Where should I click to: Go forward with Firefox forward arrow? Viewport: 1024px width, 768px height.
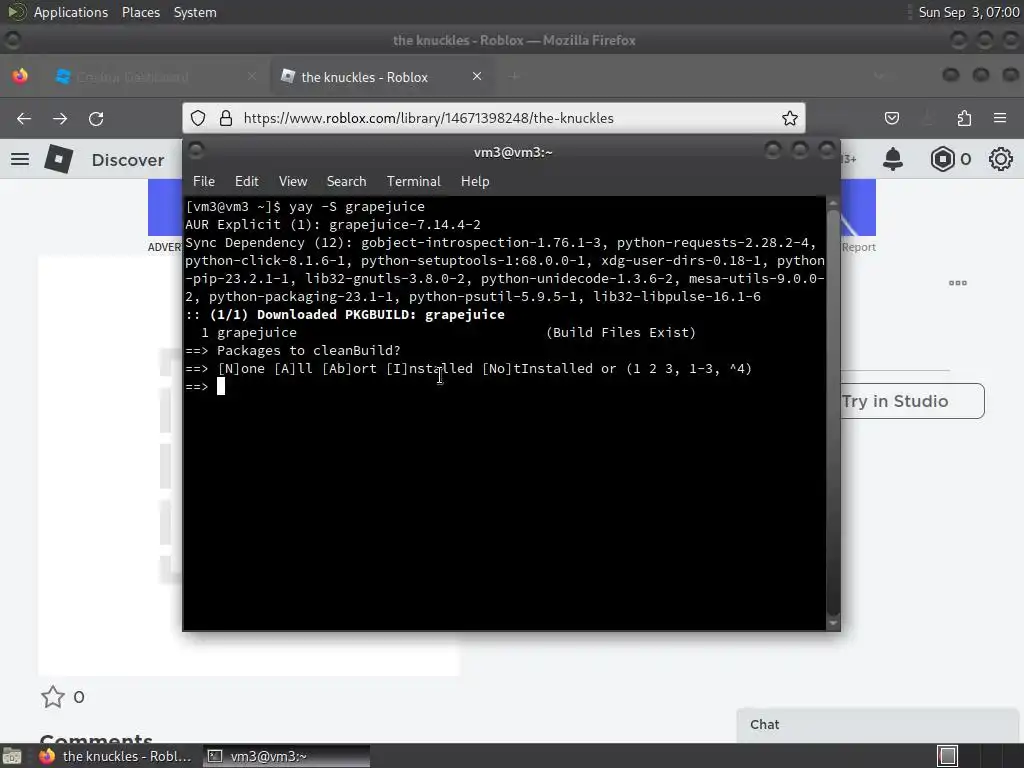[60, 118]
